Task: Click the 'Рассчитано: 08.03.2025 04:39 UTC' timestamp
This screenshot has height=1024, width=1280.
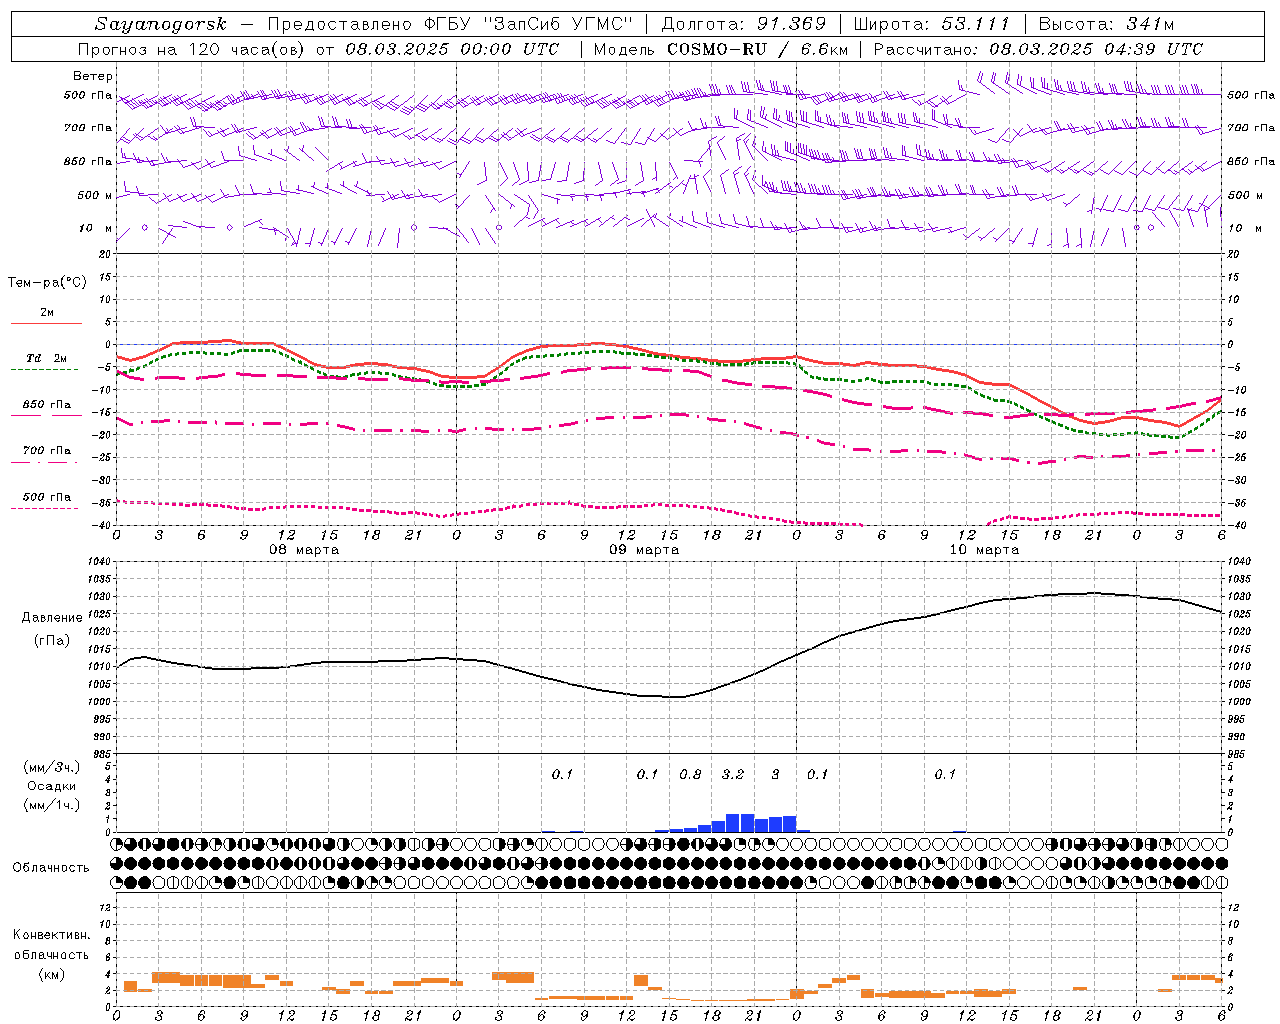Action: pos(1038,49)
